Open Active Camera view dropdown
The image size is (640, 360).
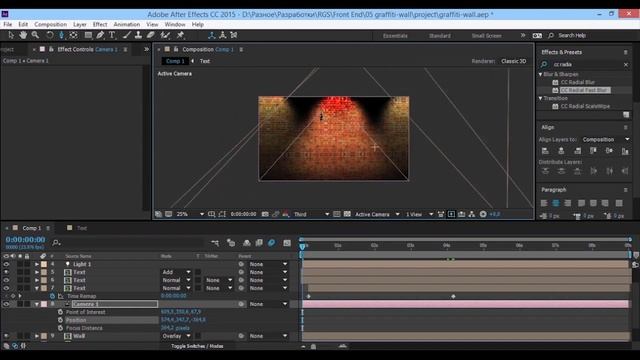pyautogui.click(x=377, y=214)
